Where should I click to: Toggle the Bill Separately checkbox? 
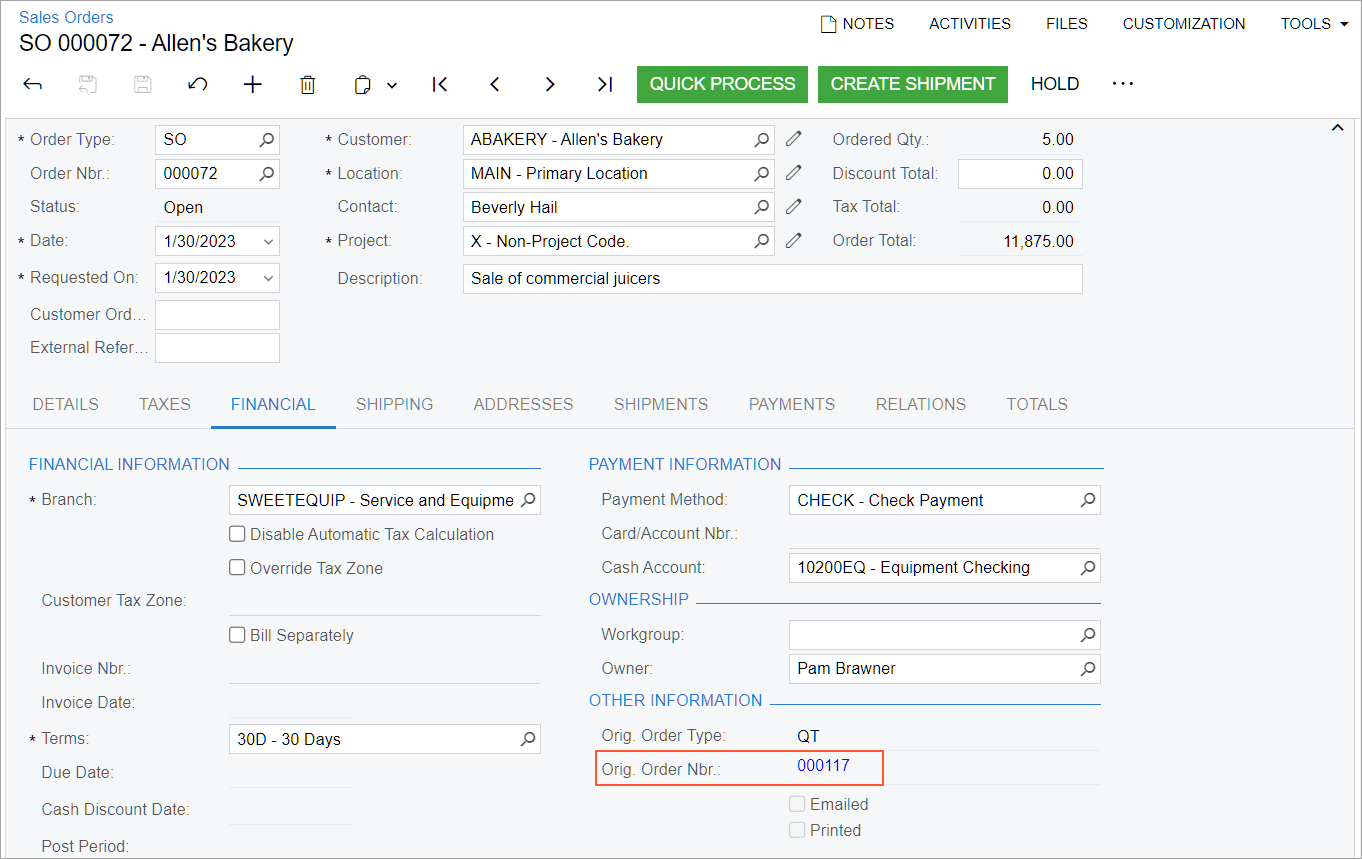[238, 635]
